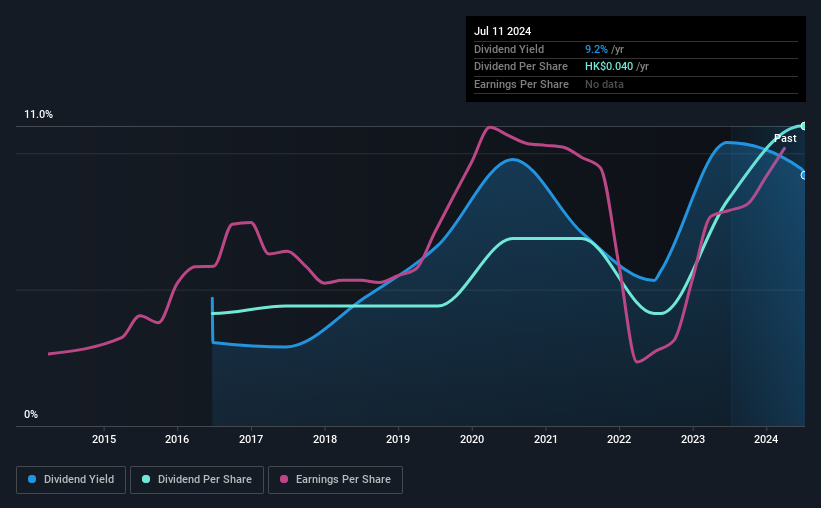Click the 11.0% y-axis label
The image size is (821, 508).
click(38, 115)
